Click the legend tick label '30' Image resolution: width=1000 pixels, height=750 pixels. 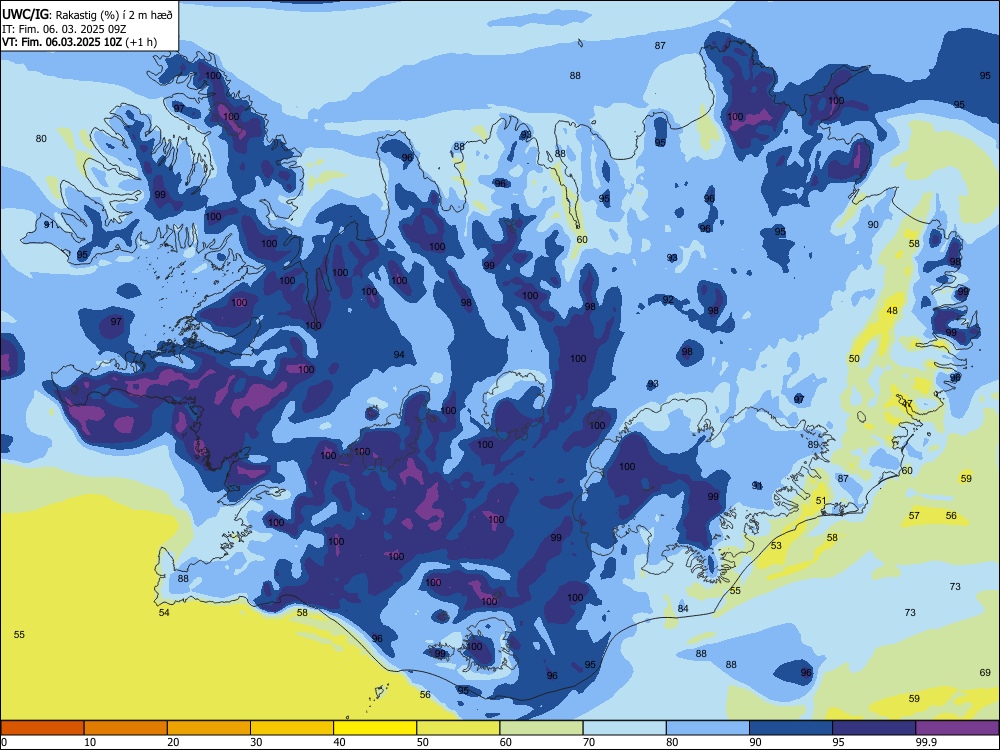pos(256,742)
